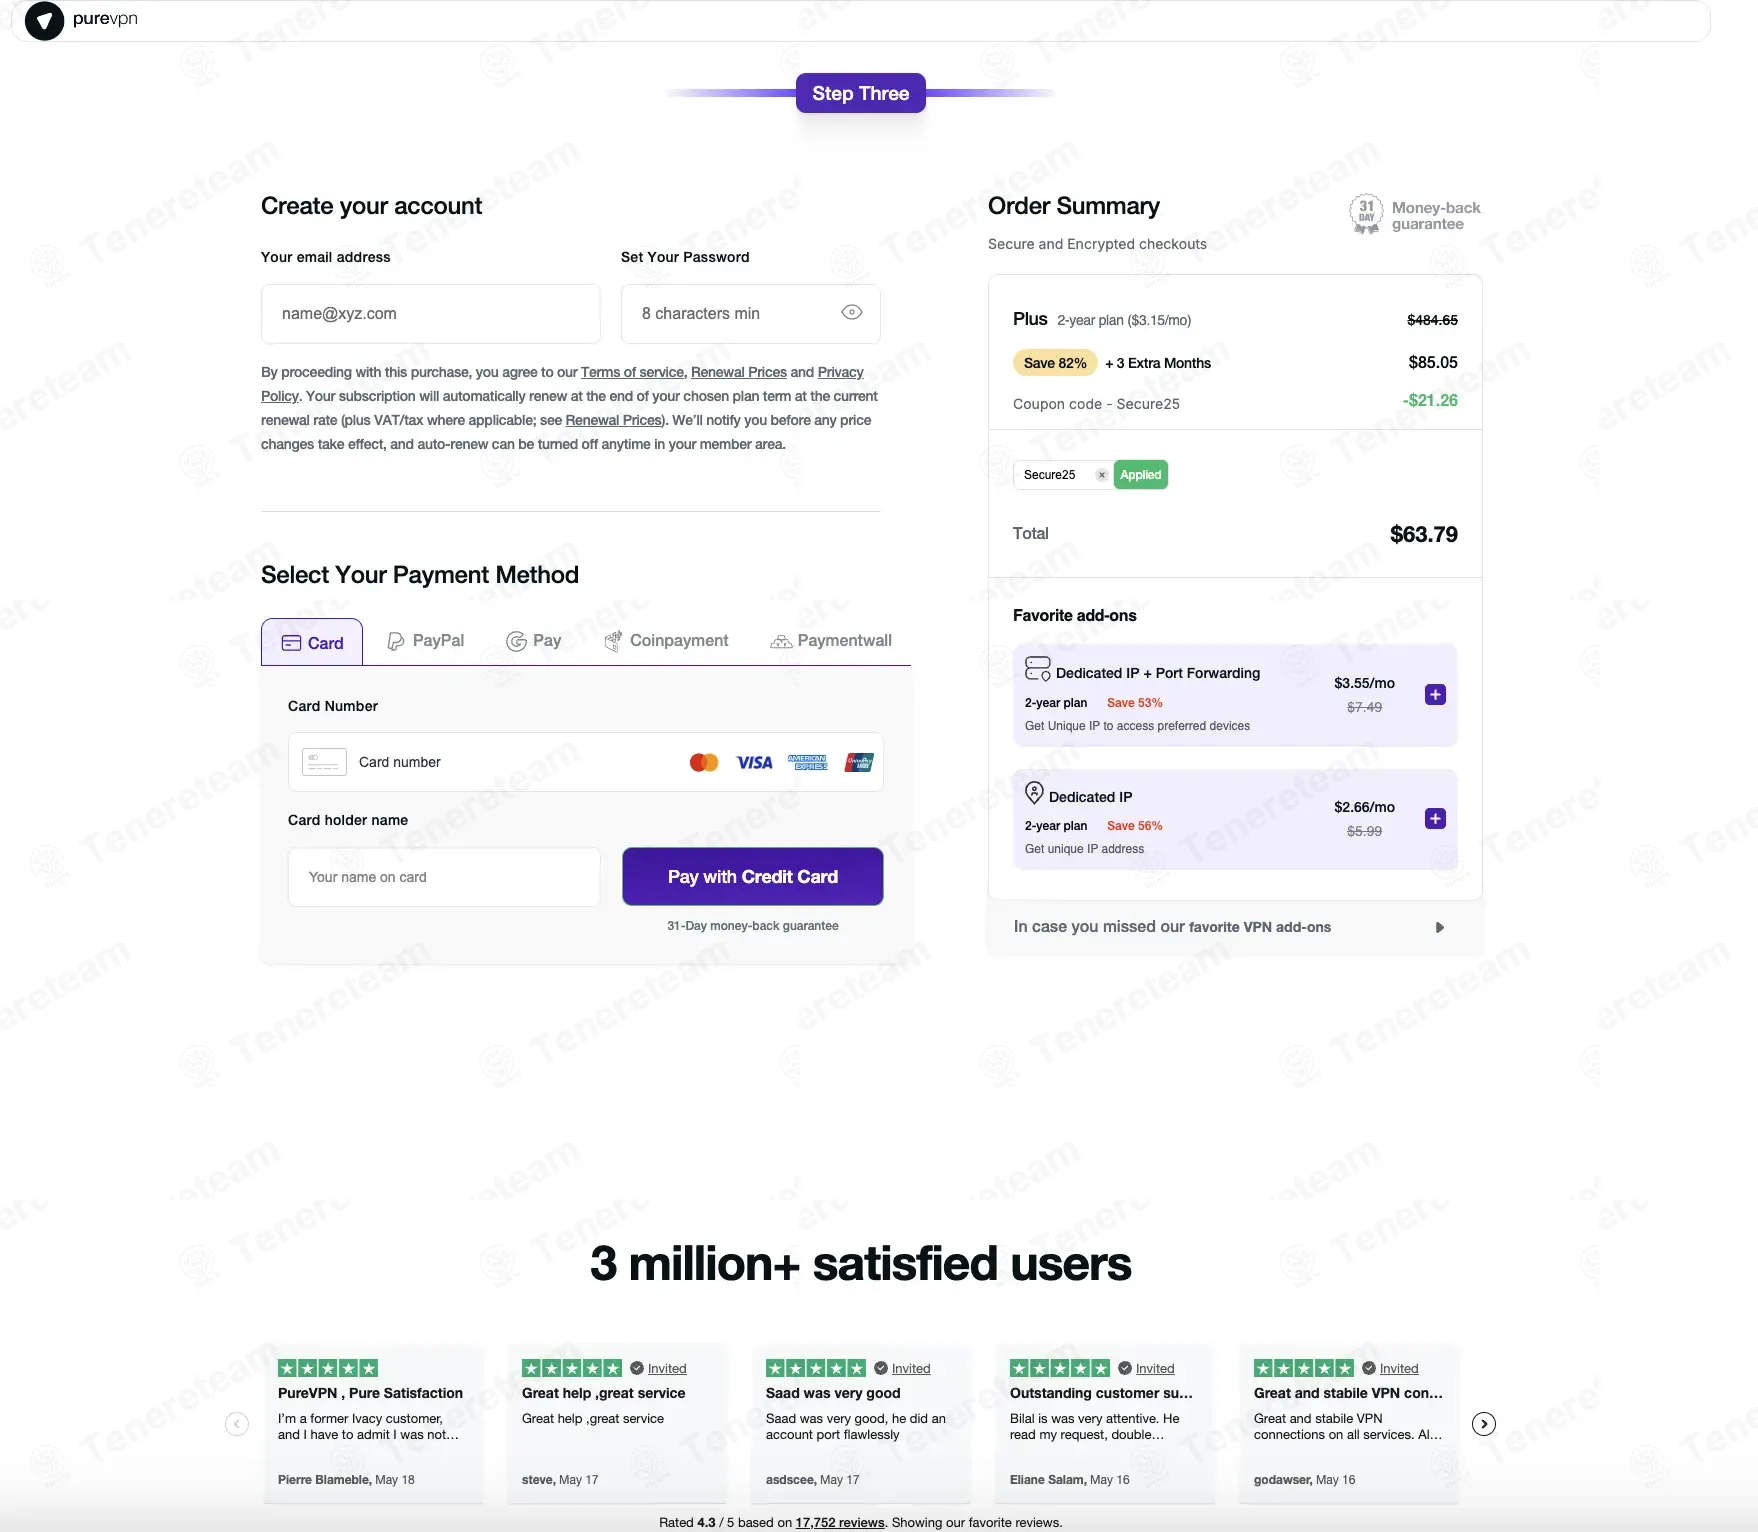Select the Google Pay payment tab
Screen dimensions: 1758x1532
(x=534, y=641)
